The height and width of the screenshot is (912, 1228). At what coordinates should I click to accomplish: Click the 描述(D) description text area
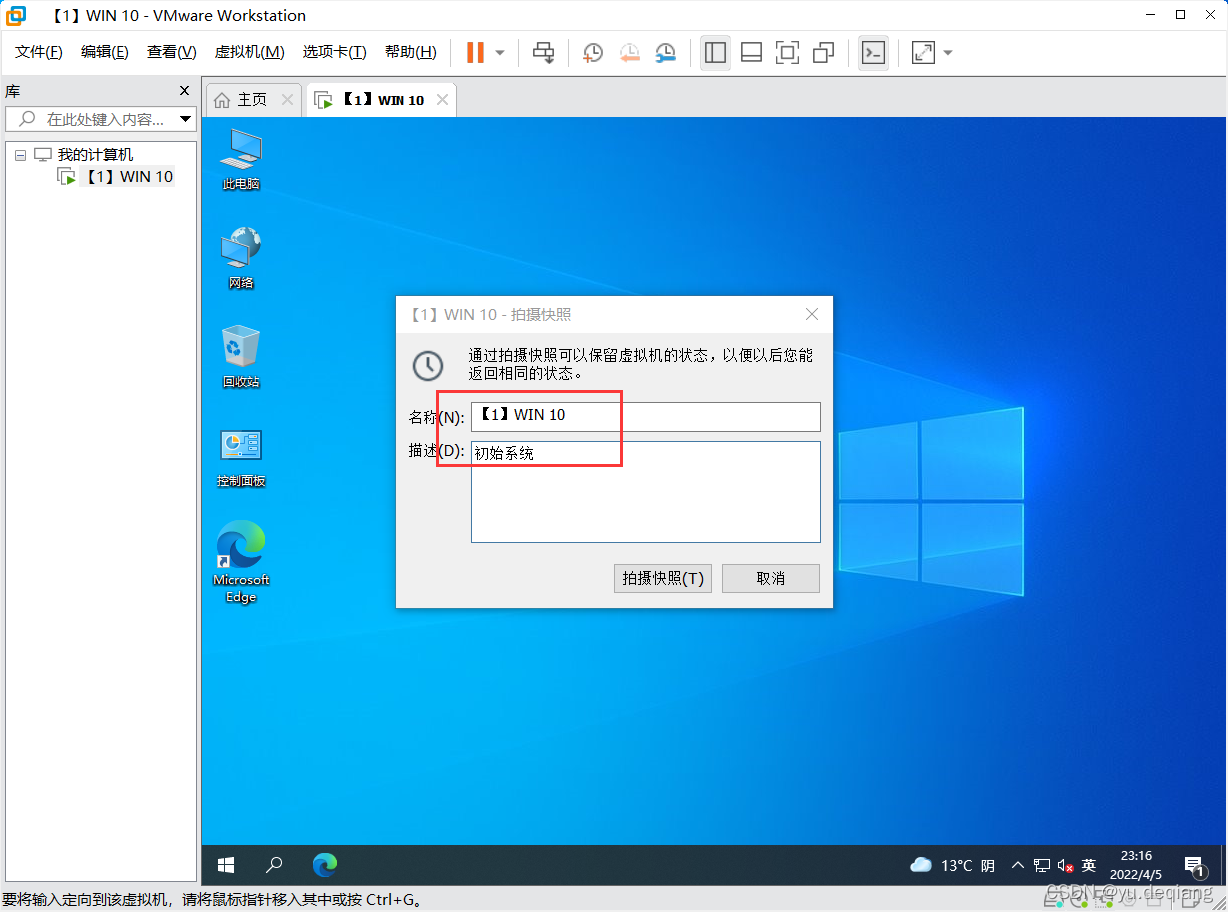click(645, 492)
